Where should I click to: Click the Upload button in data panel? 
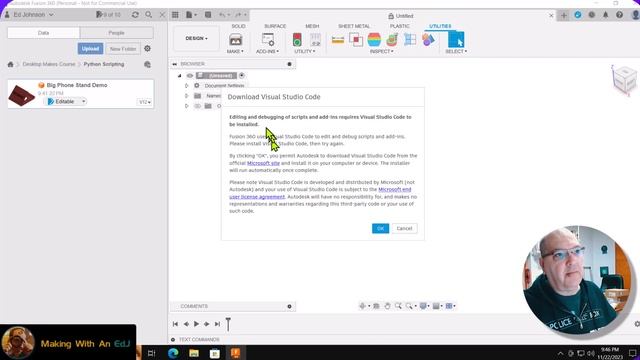pyautogui.click(x=90, y=49)
